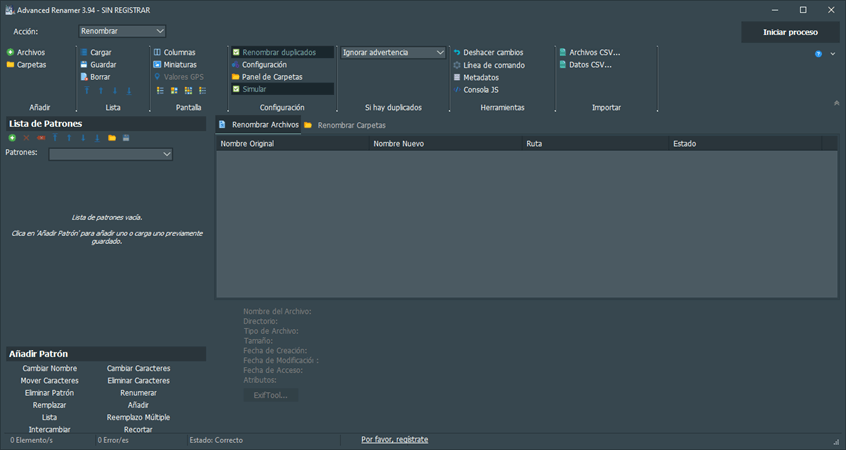Click the yellow Carpetas folder icon
Screen dimensions: 846x450
[x=10, y=65]
